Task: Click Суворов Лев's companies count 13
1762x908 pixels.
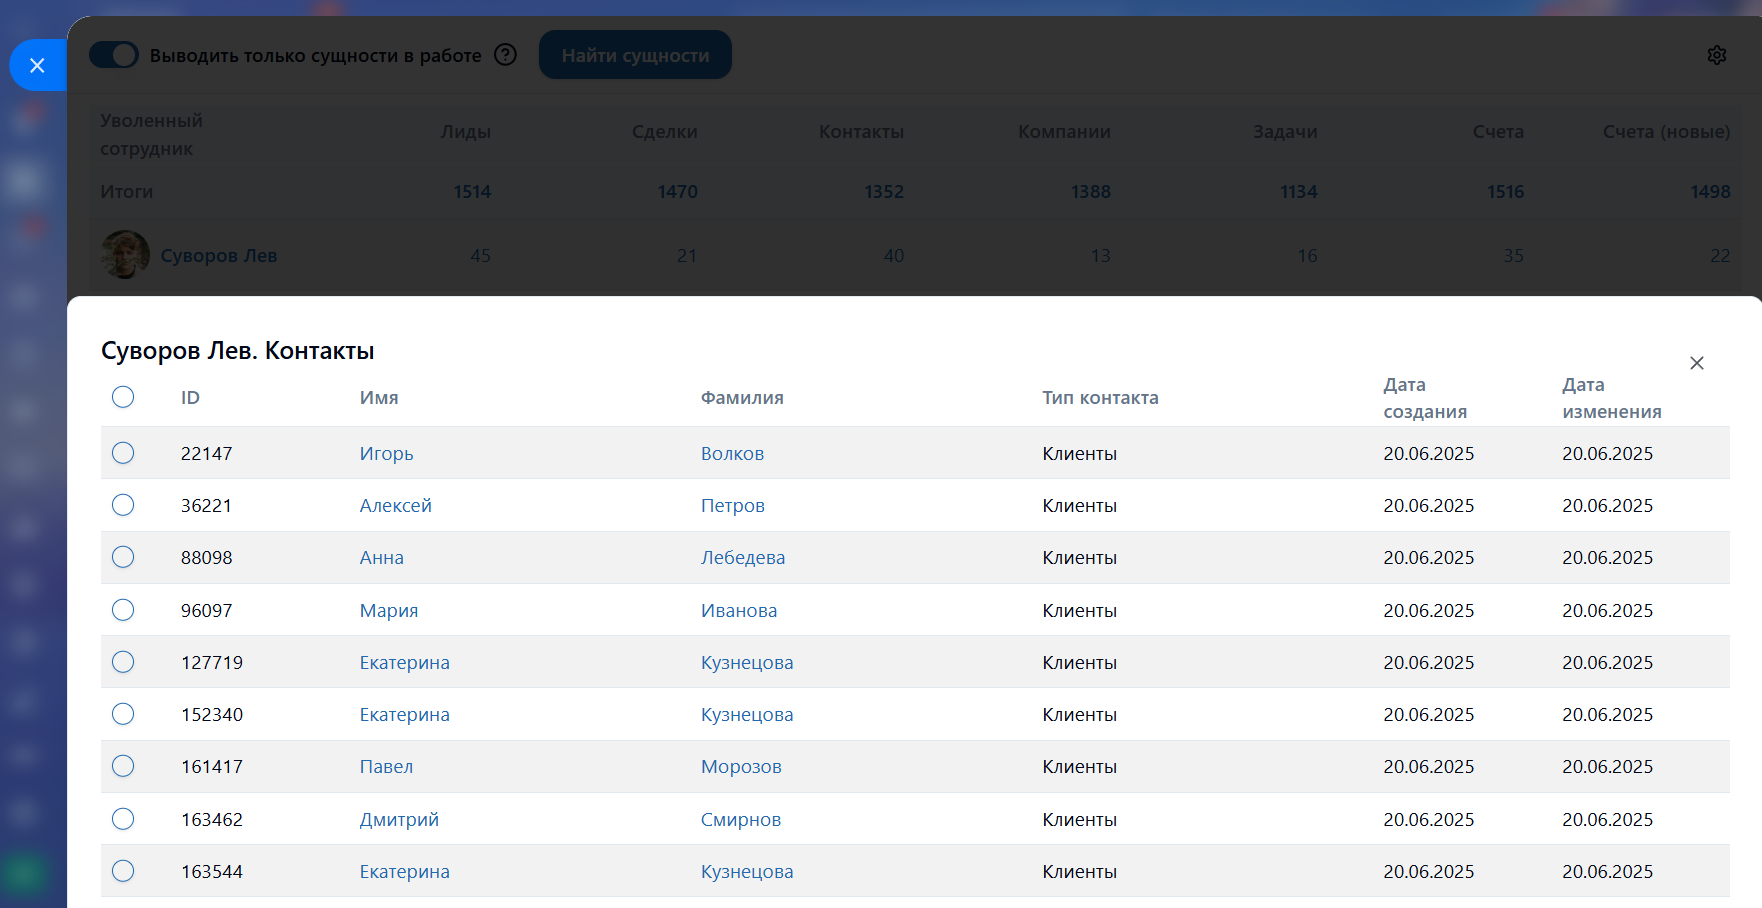Action: (x=1101, y=255)
